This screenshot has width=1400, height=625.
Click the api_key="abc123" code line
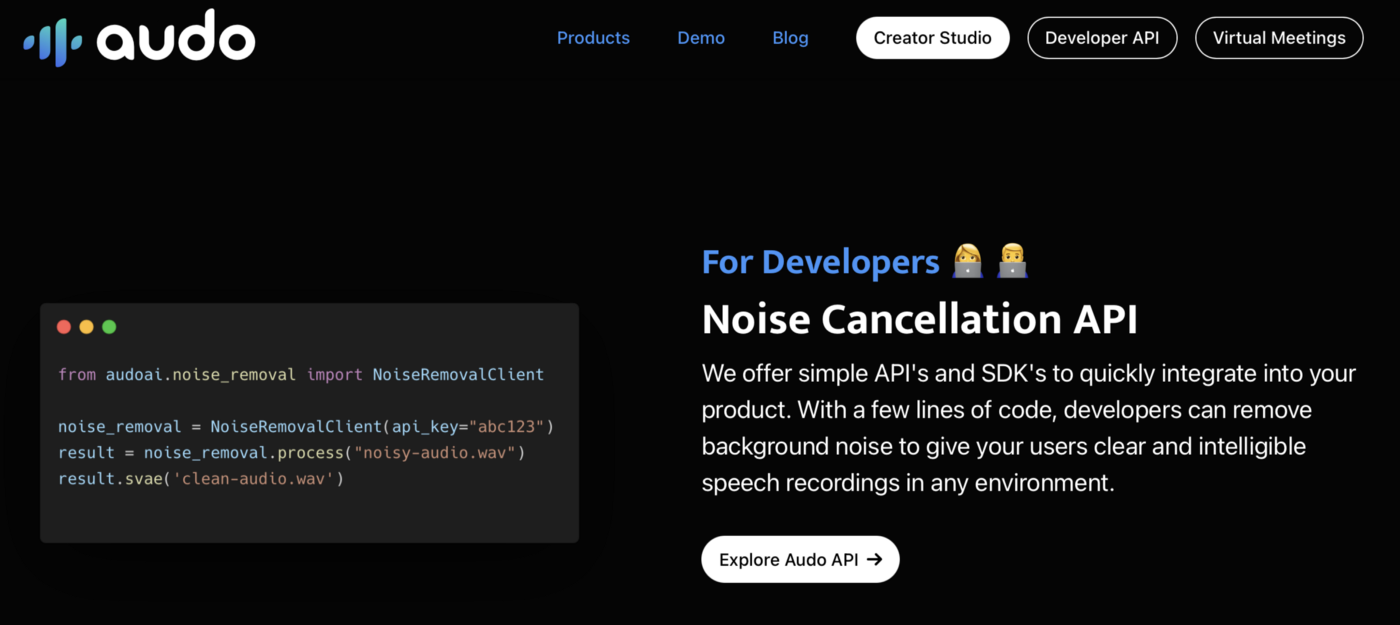coord(306,426)
